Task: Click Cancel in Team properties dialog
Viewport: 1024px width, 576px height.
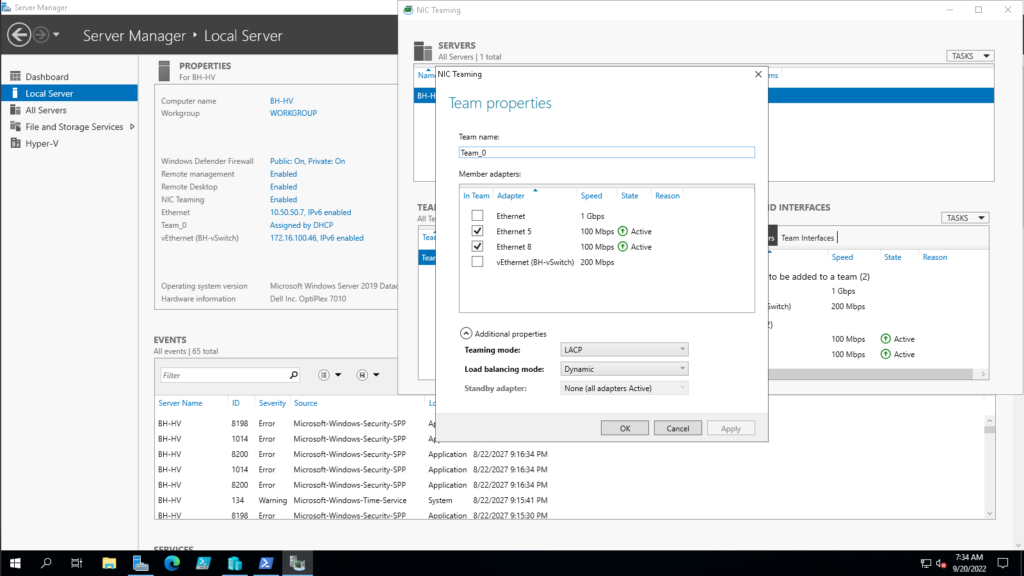Action: point(677,428)
